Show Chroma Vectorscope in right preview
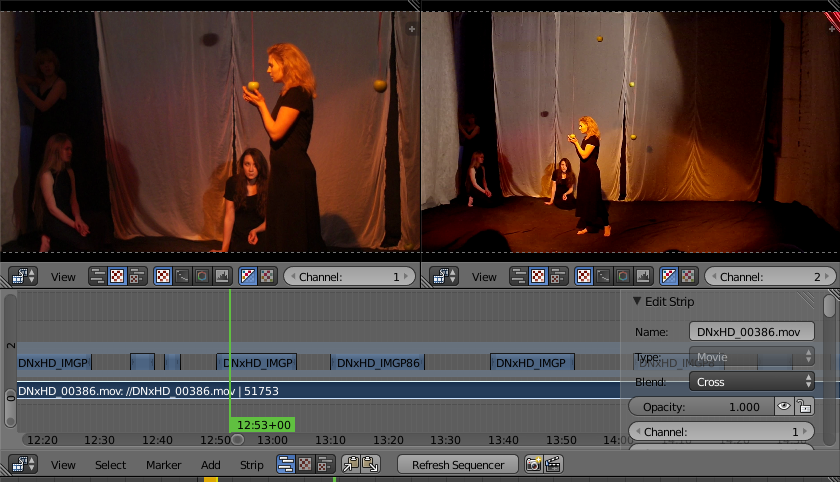 (623, 276)
